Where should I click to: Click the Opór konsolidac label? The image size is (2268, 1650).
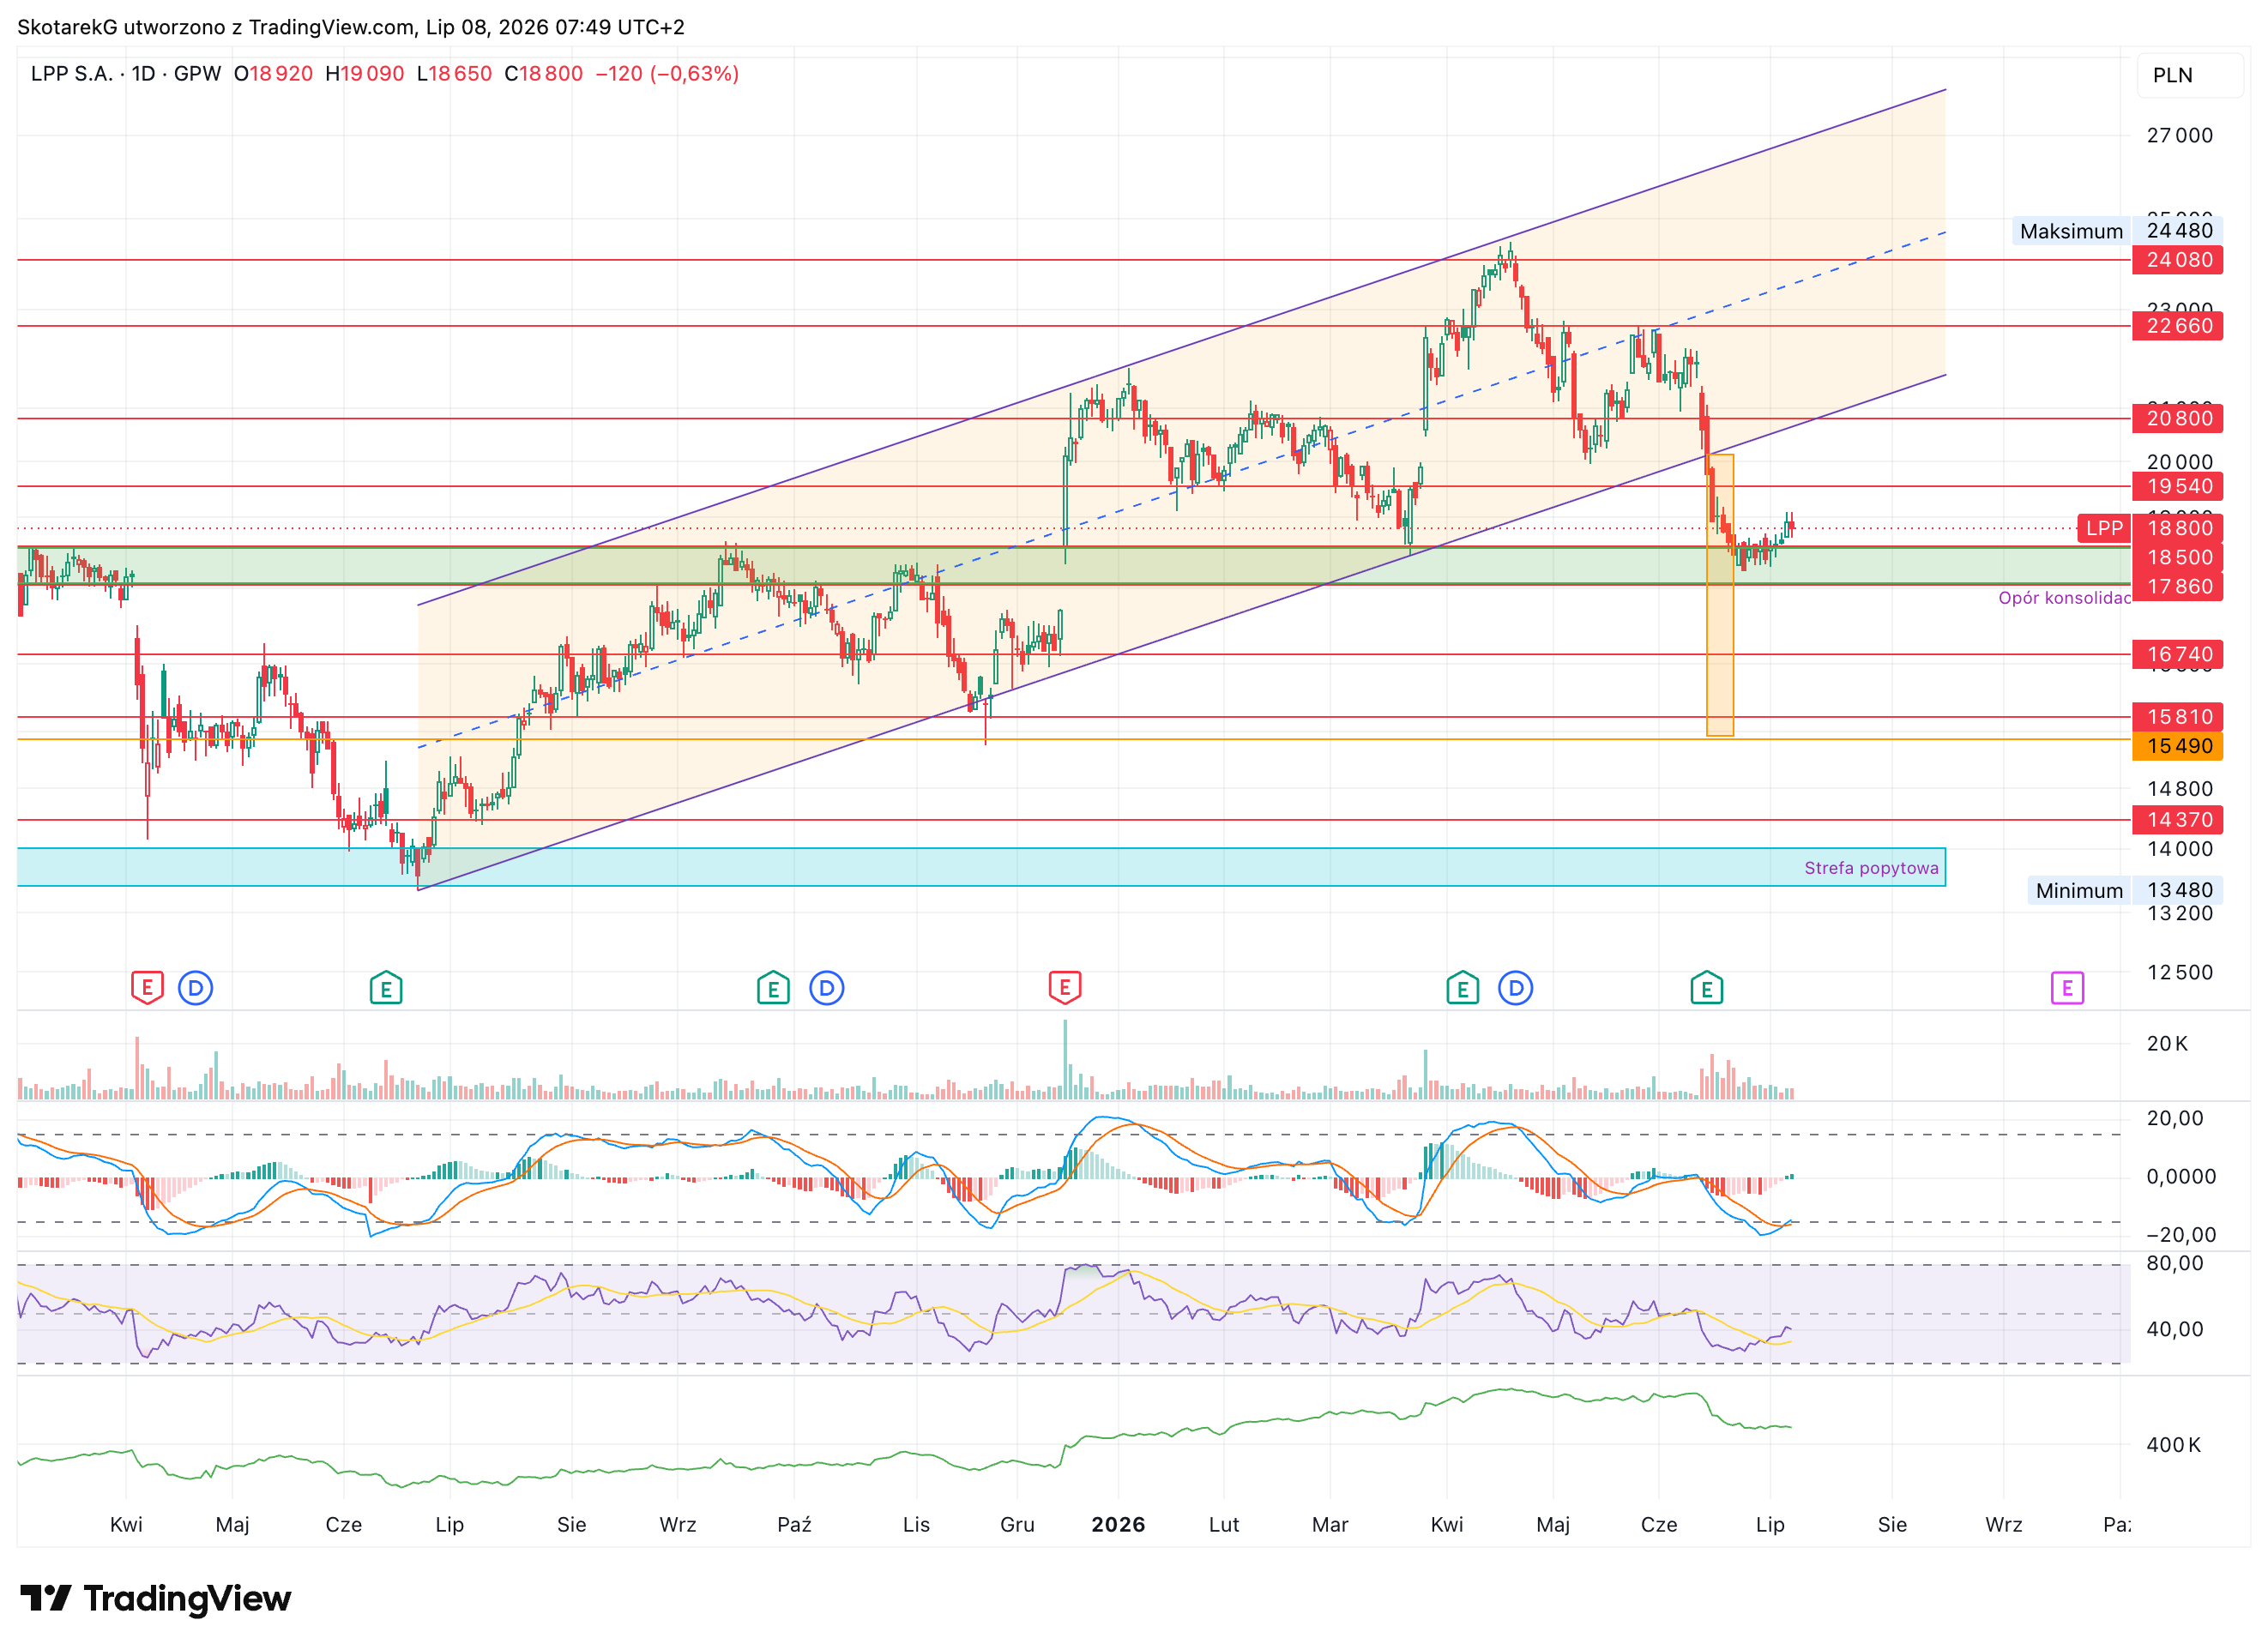tap(2064, 598)
